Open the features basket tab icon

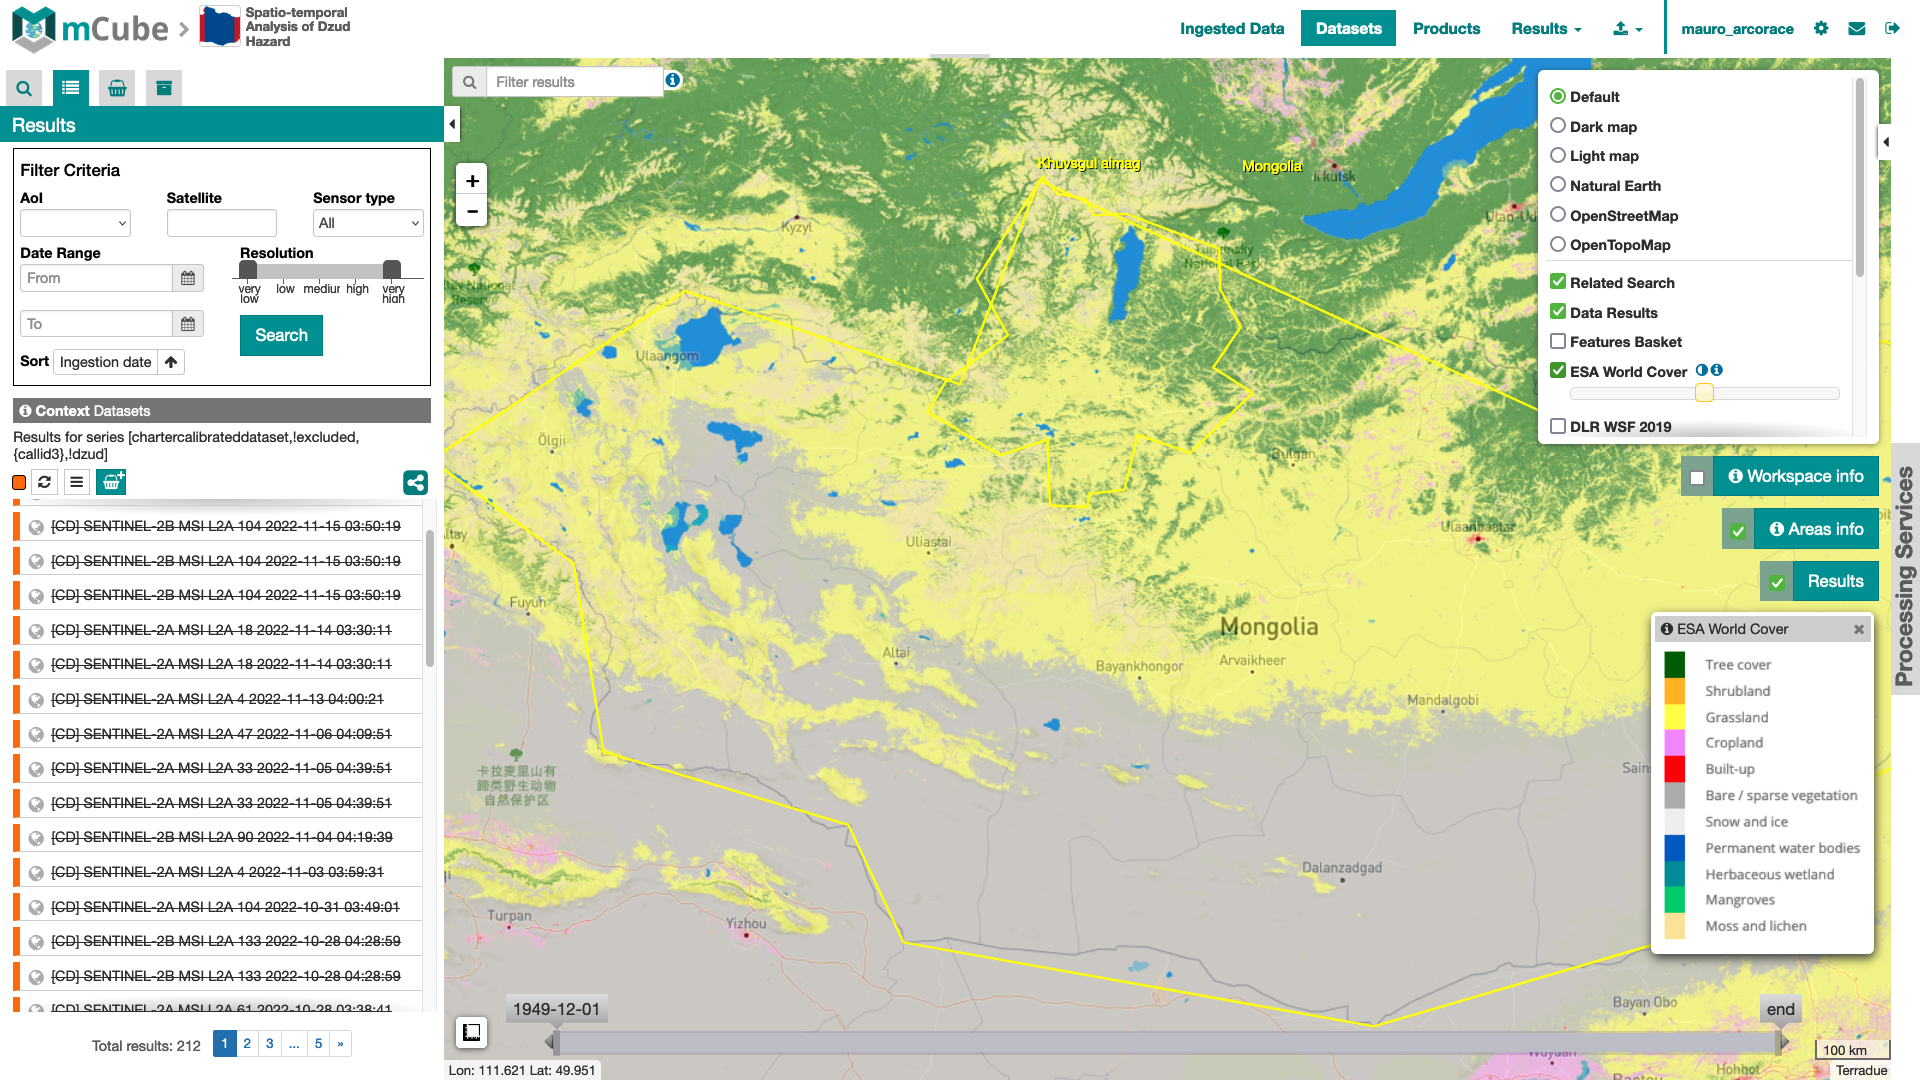(x=117, y=88)
